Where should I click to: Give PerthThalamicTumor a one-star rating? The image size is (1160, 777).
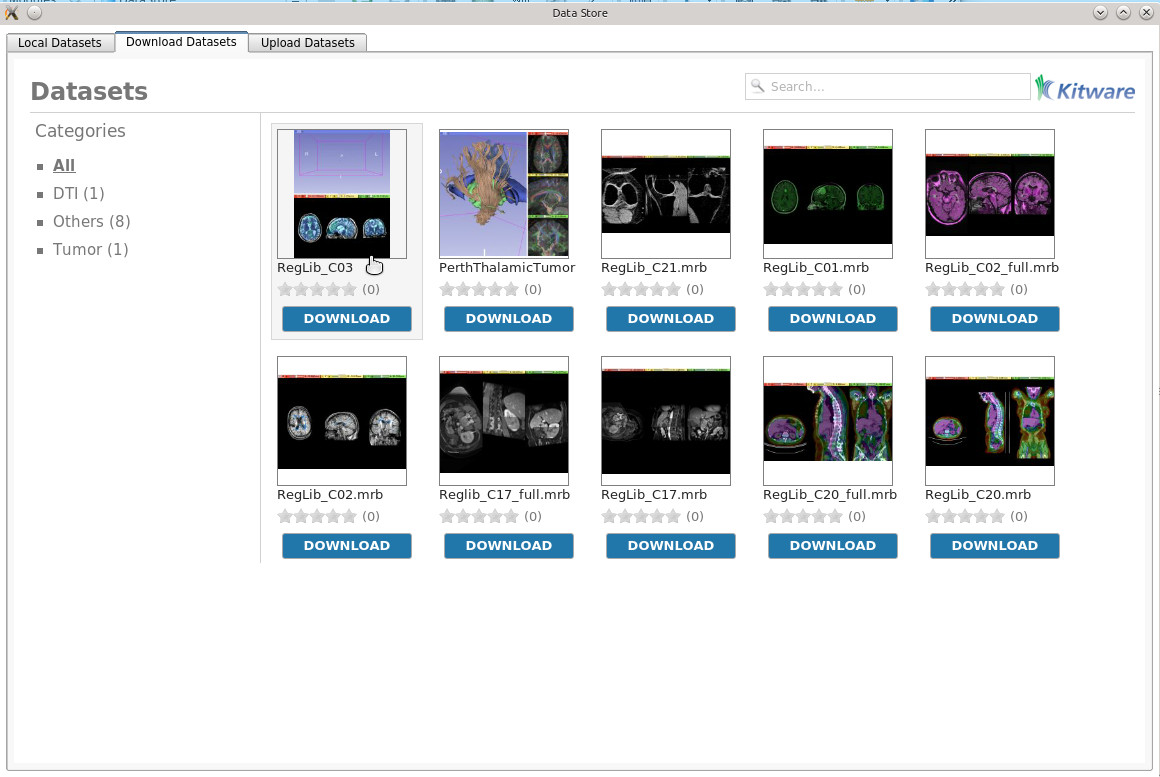tap(447, 289)
